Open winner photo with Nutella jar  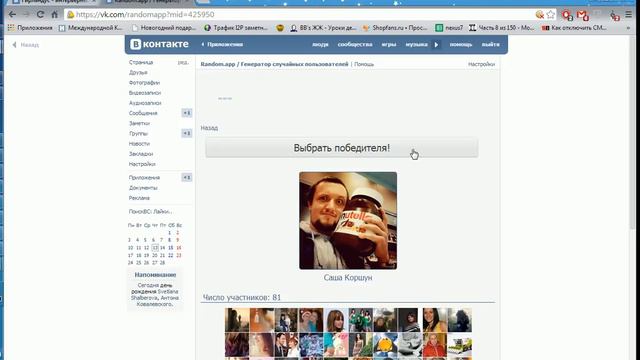348,220
